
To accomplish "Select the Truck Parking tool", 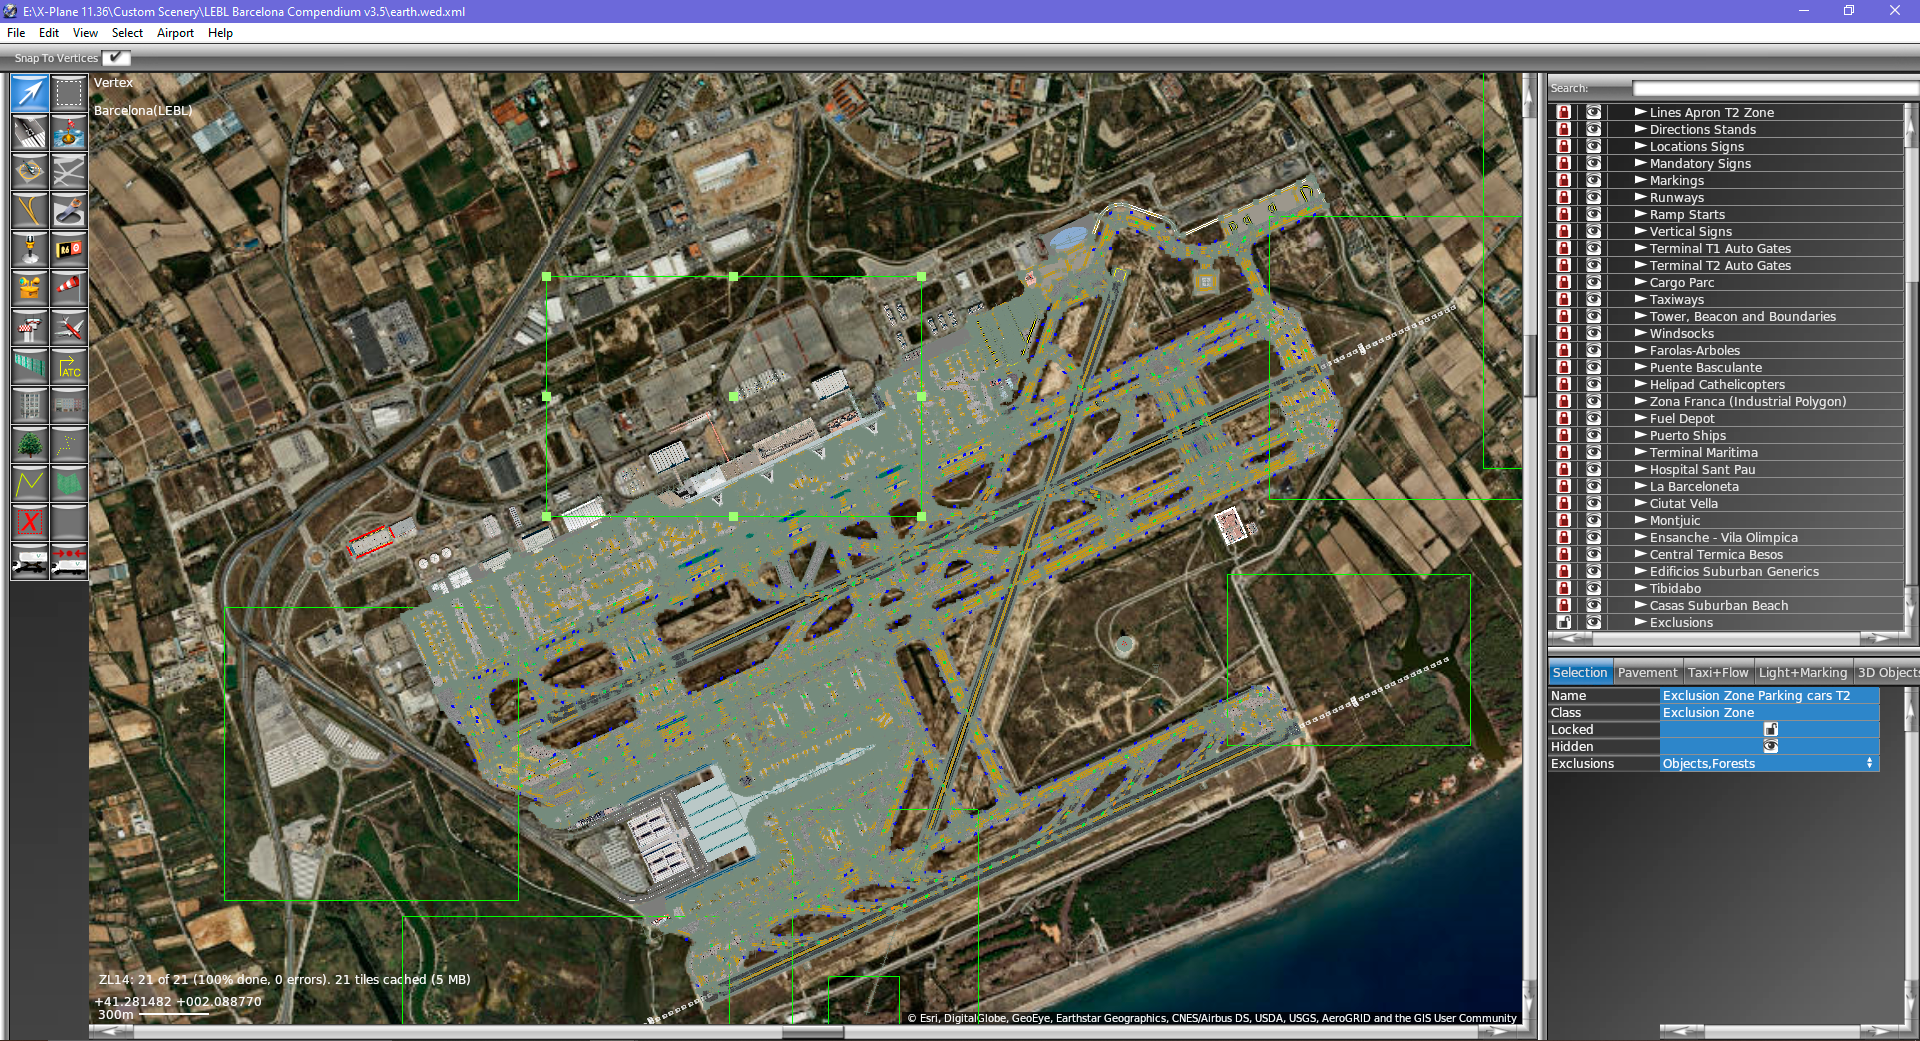I will [30, 562].
